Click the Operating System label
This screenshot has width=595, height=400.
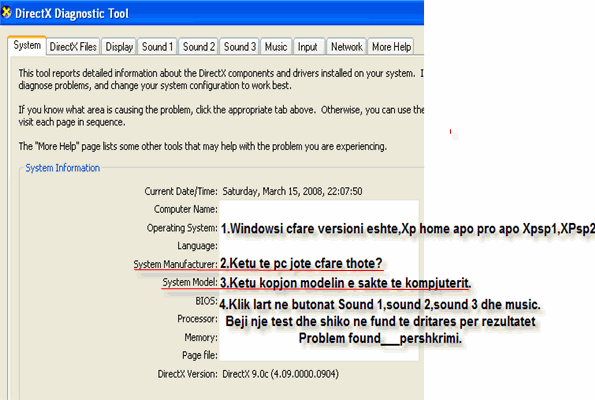pyautogui.click(x=182, y=228)
